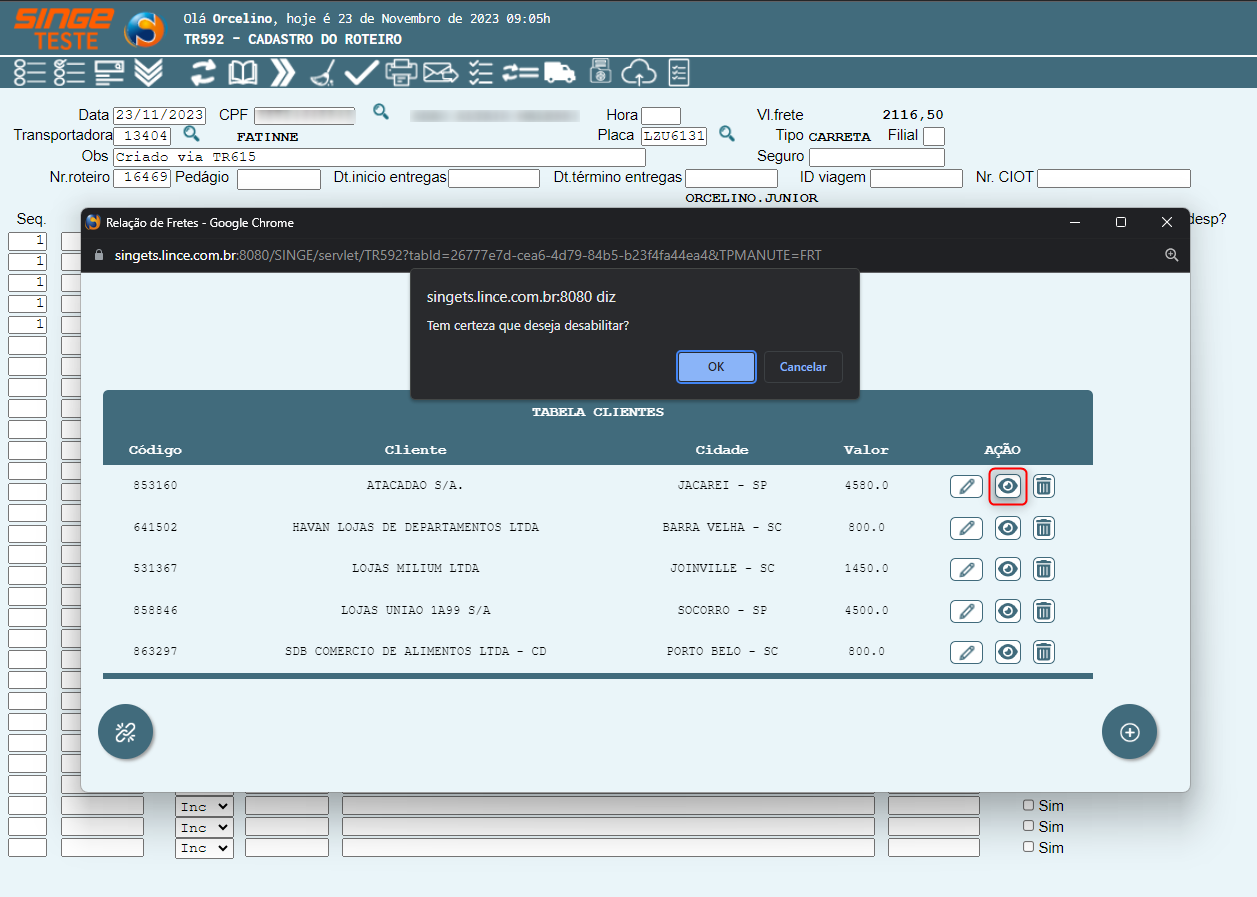The height and width of the screenshot is (897, 1257).
Task: Delete the LOJAS MILIUM LTDA row
Action: point(1044,569)
